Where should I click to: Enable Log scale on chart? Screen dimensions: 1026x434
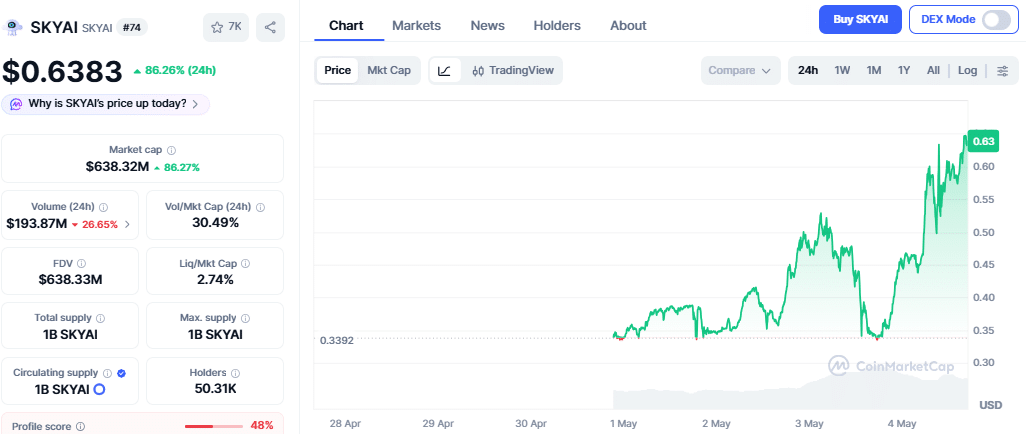coord(968,71)
